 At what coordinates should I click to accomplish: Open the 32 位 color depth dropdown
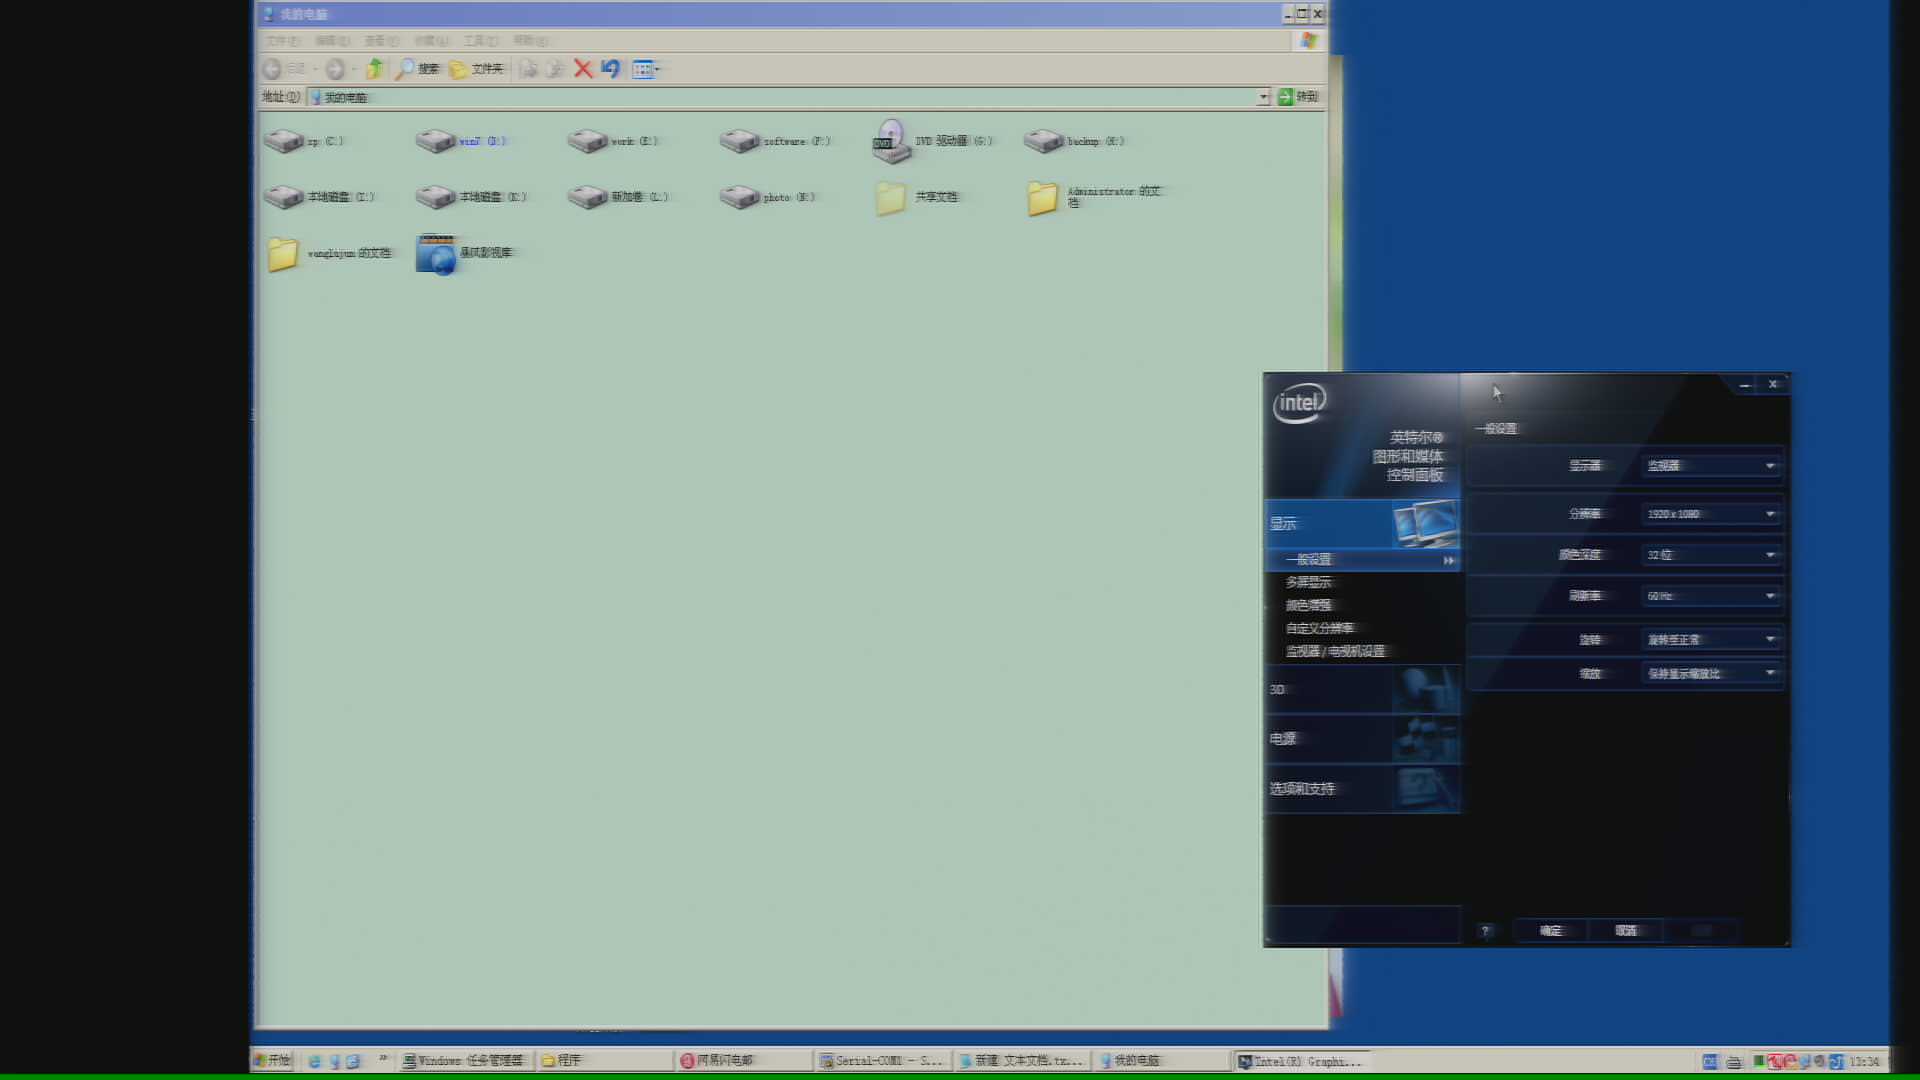1711,555
